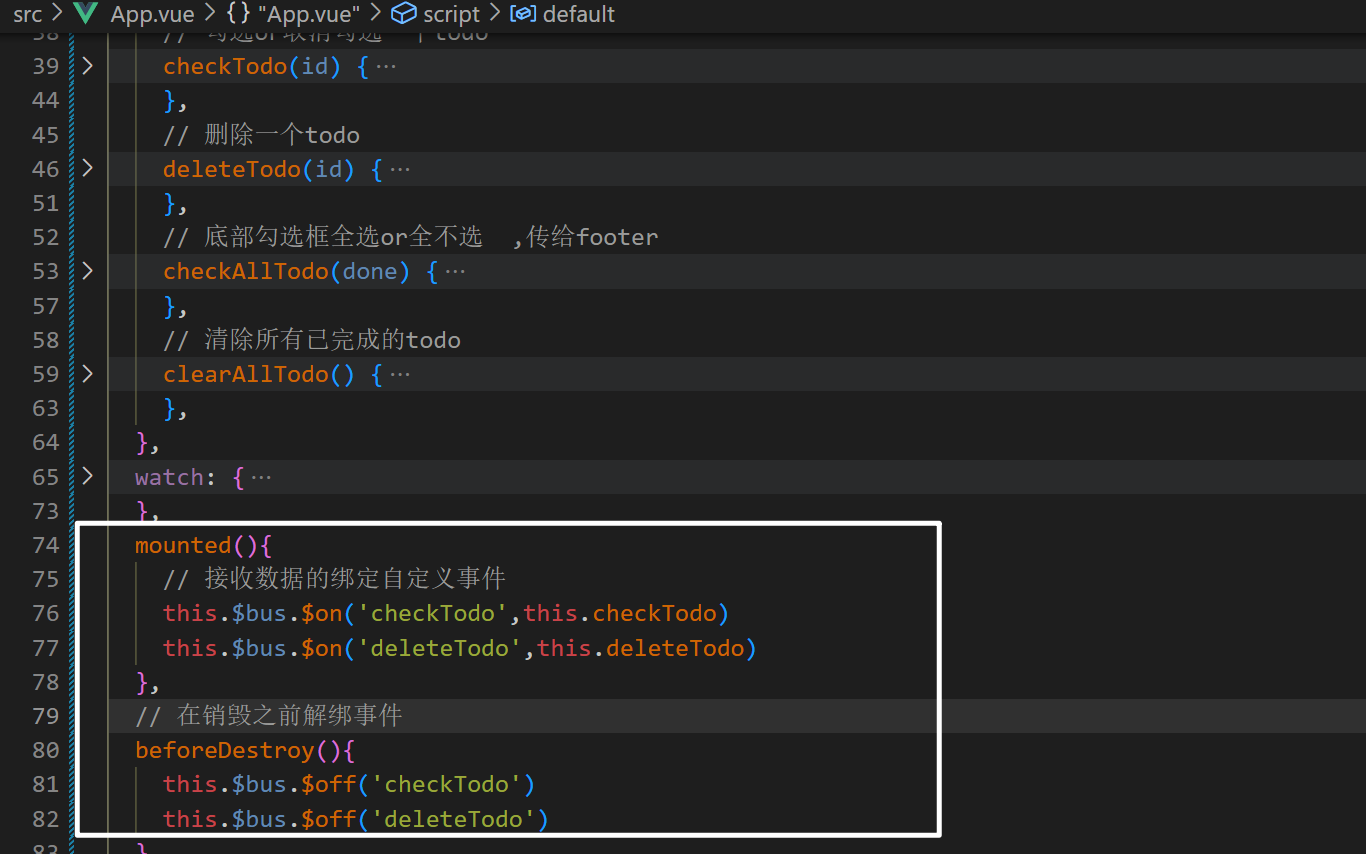Click this.deleteTodo argument on line 77

[641, 648]
